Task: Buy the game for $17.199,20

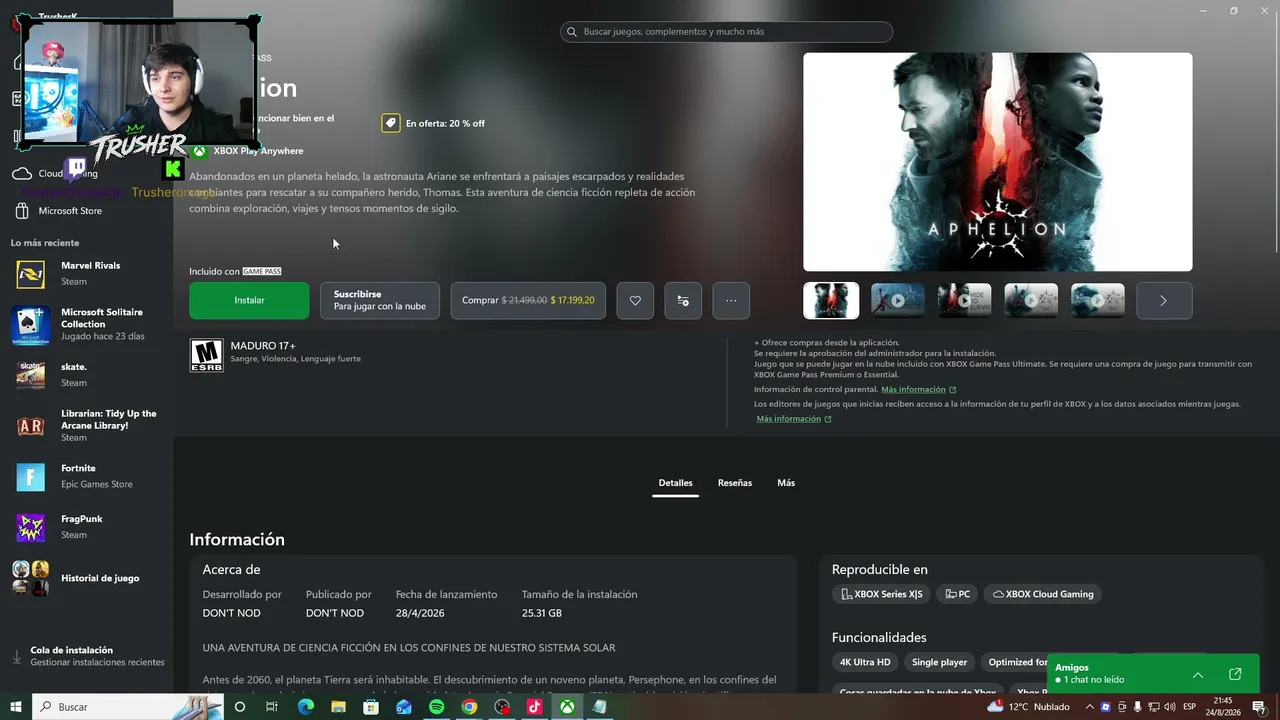Action: (x=528, y=300)
